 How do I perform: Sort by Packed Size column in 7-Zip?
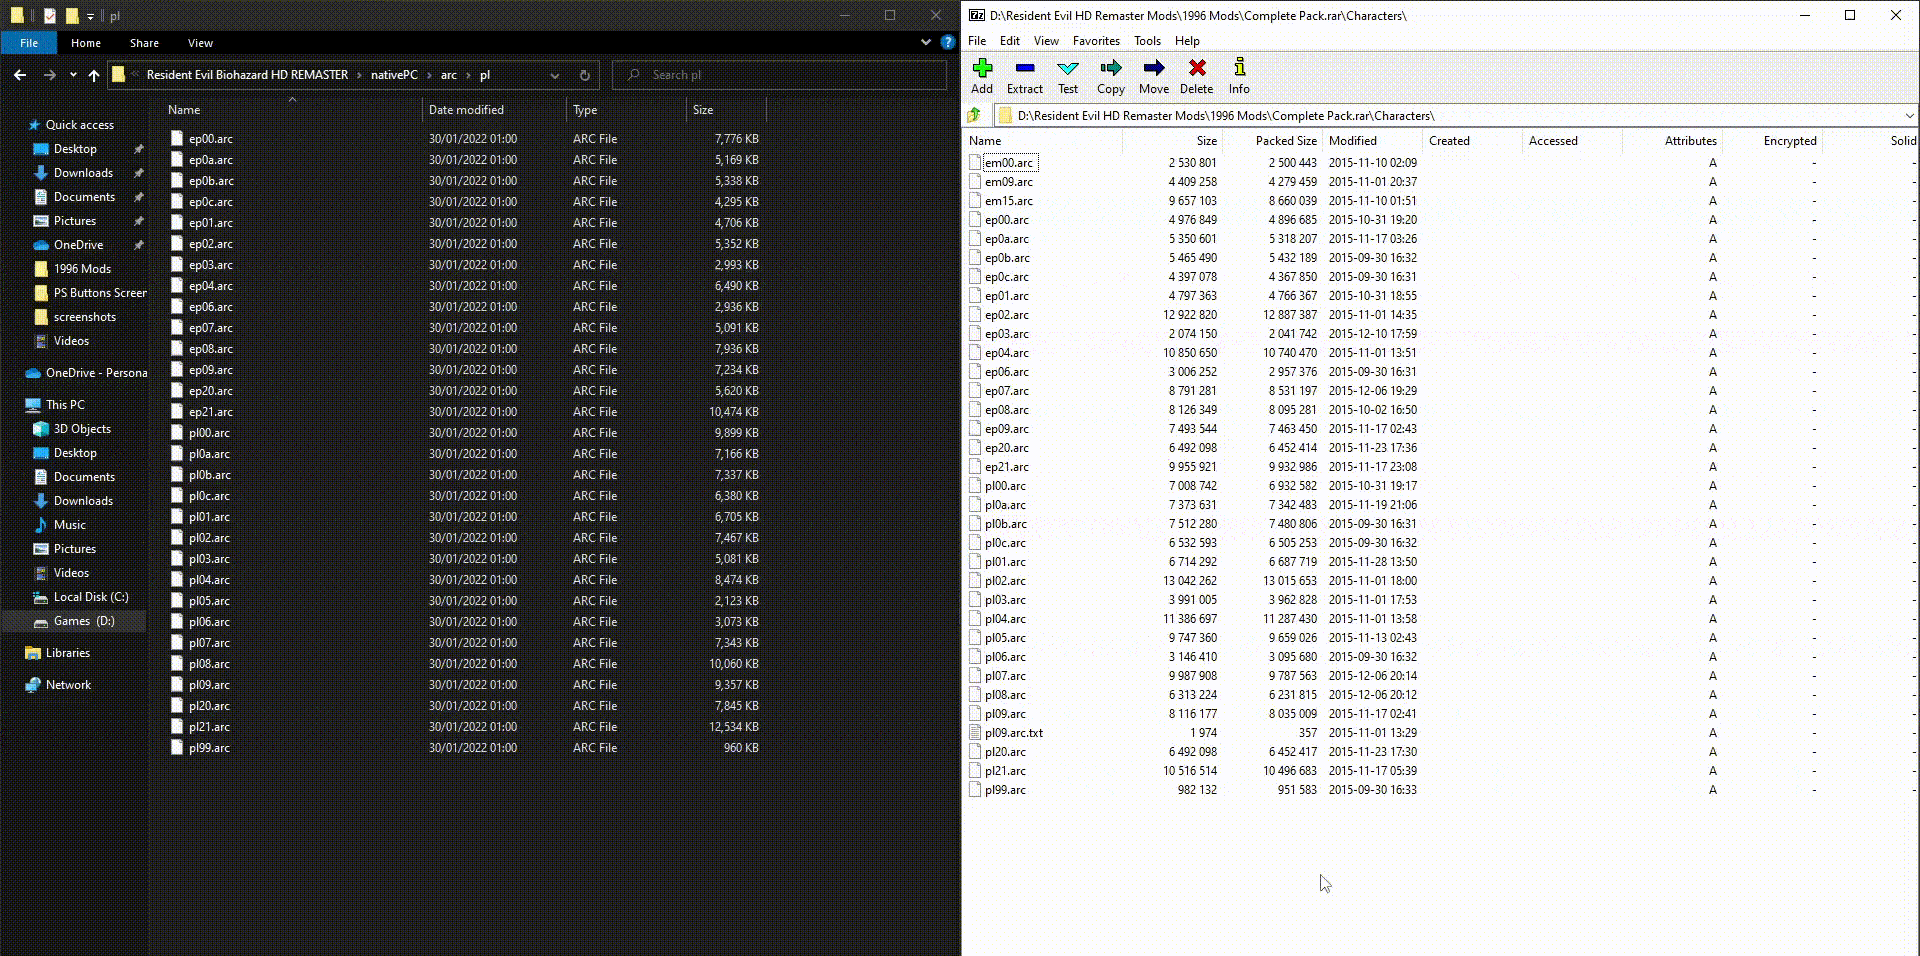tap(1272, 141)
